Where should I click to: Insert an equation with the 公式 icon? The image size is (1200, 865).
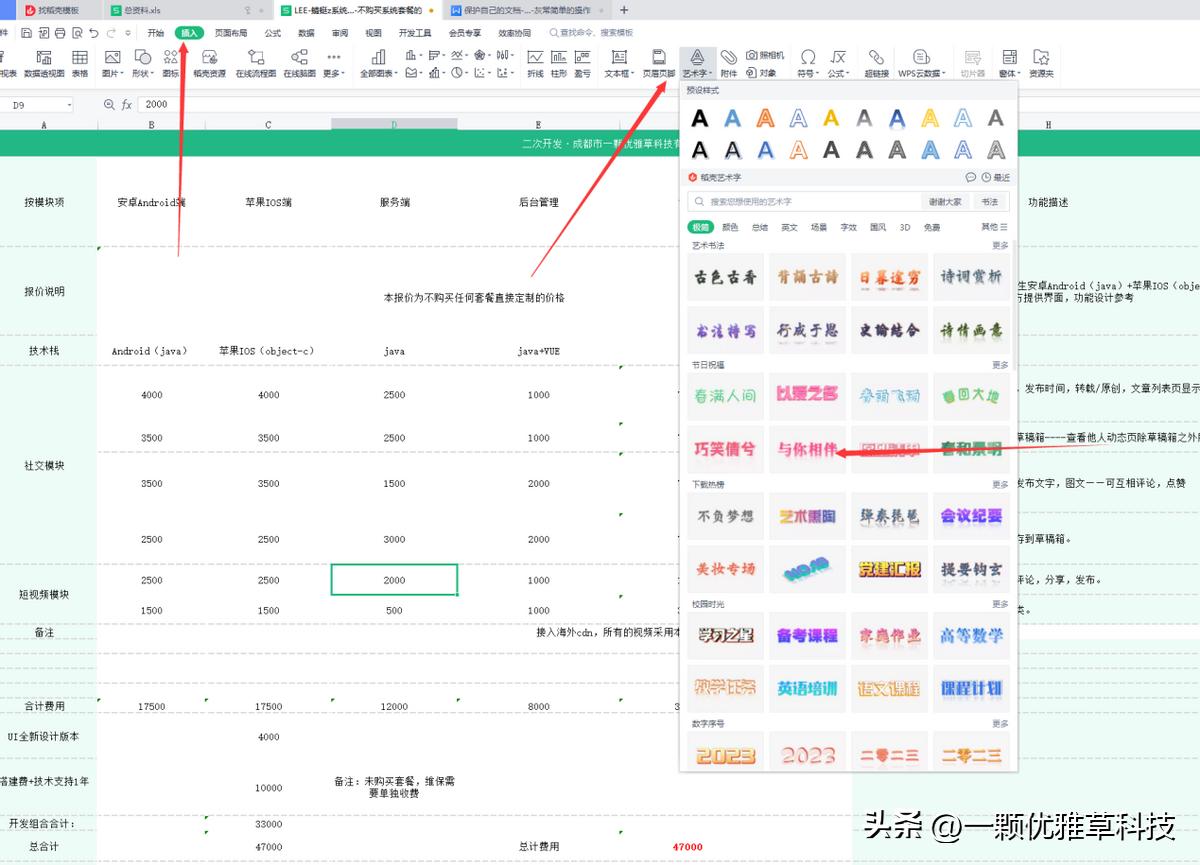(x=836, y=60)
